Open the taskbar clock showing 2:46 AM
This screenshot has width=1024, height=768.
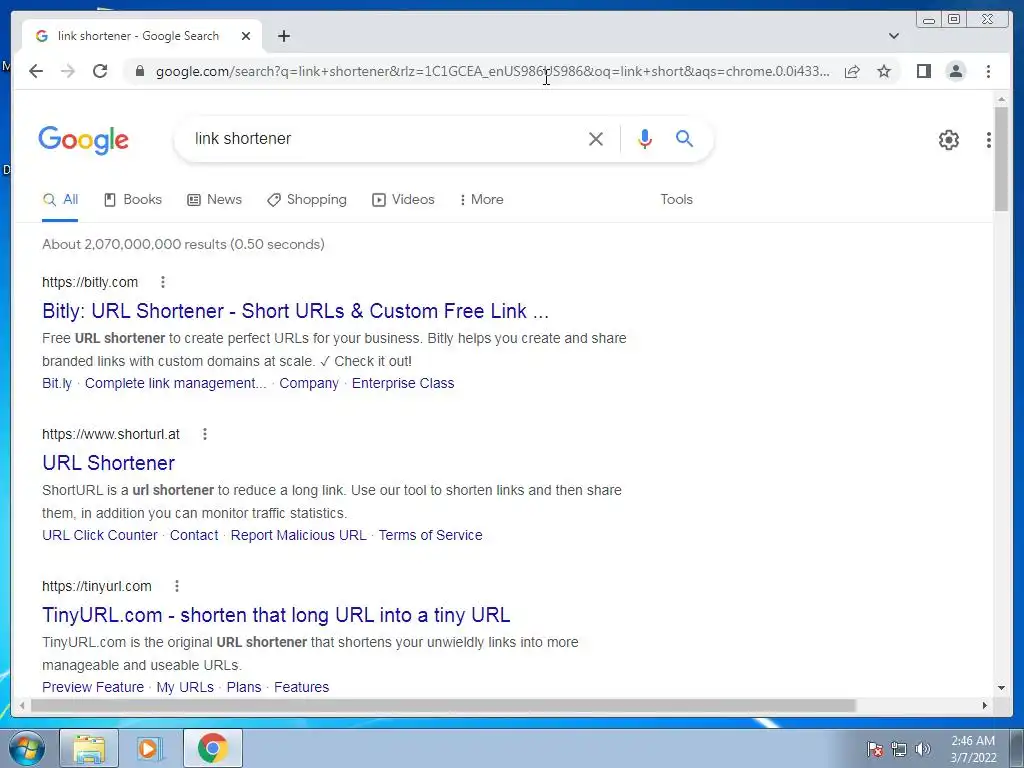[x=973, y=749]
